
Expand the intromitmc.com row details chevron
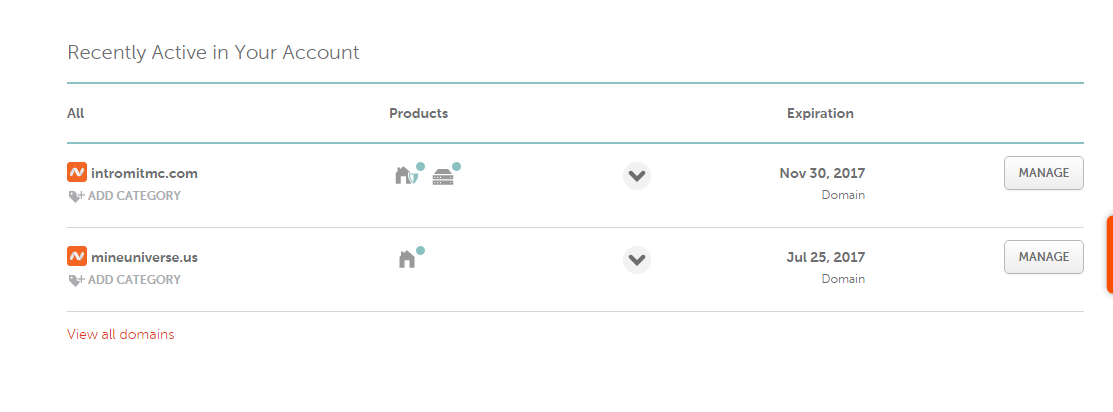pyautogui.click(x=637, y=176)
